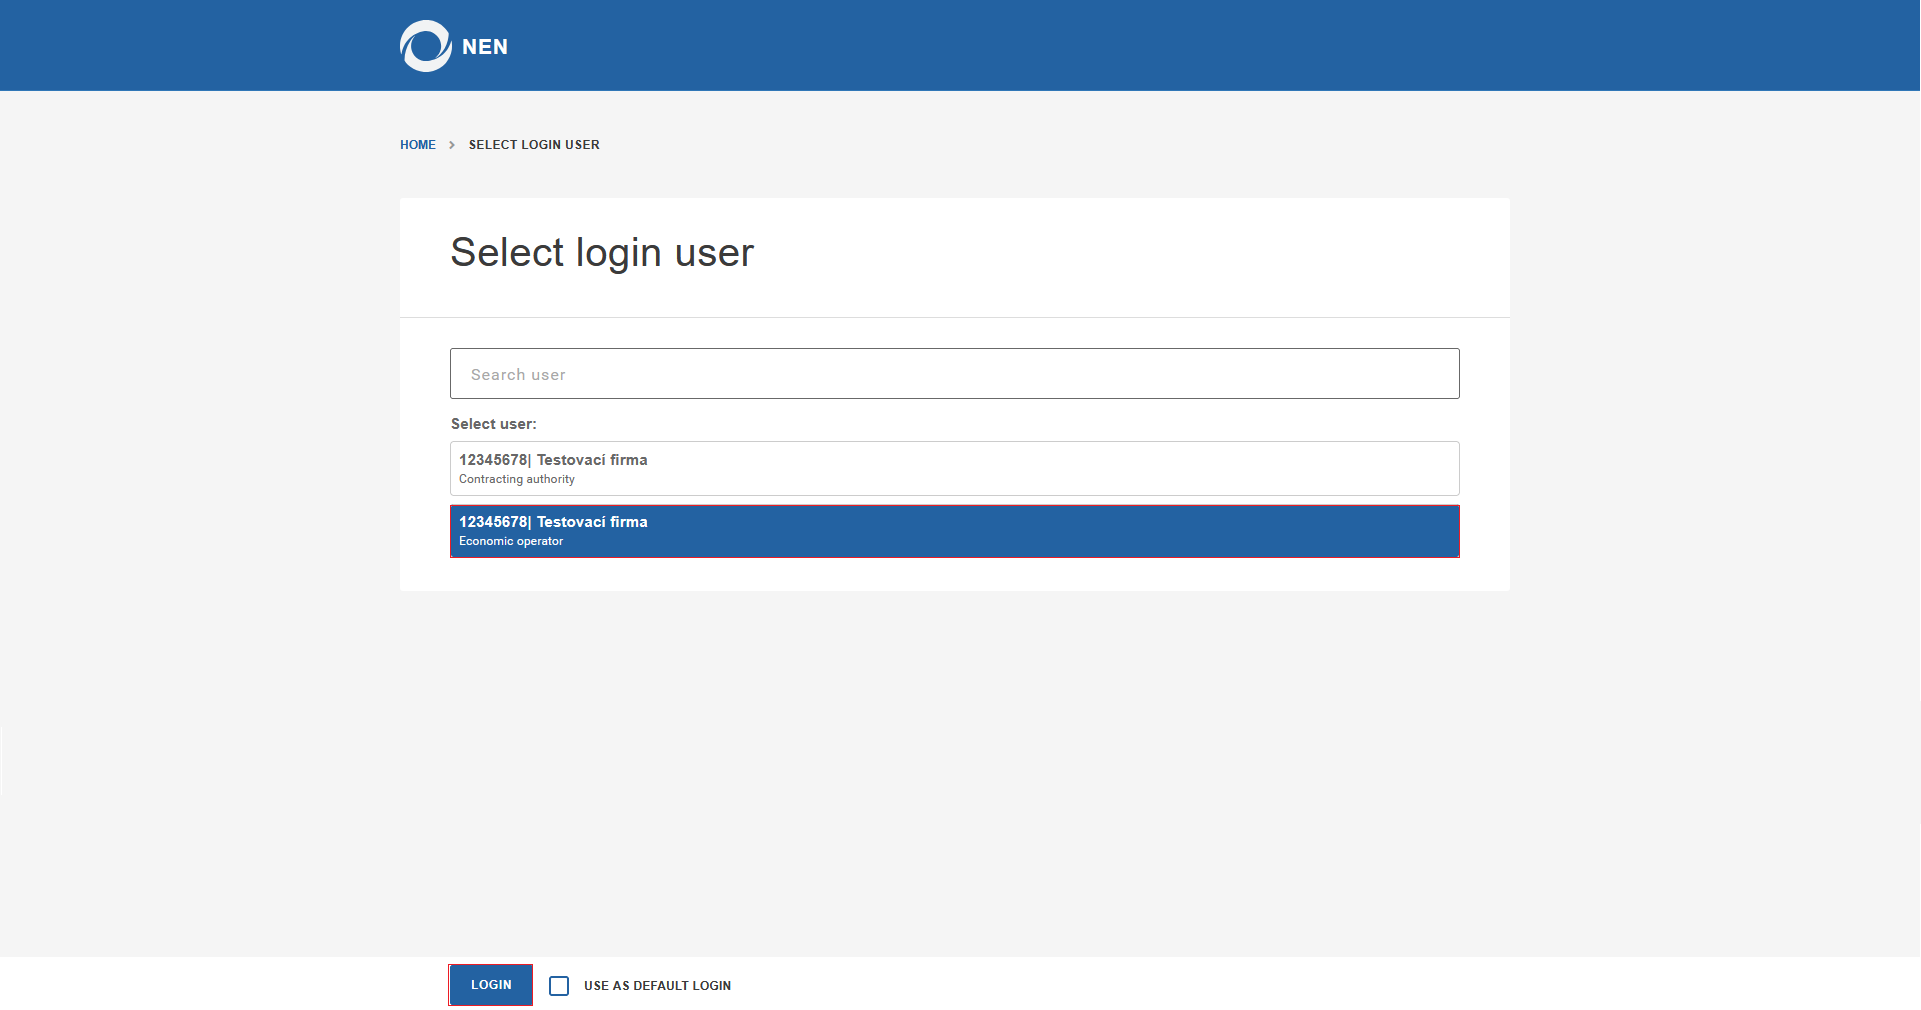
Task: Click the Select user label
Action: pyautogui.click(x=492, y=424)
